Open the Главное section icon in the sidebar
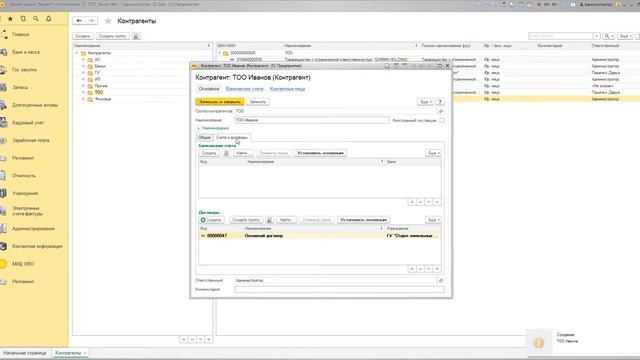 tap(4, 34)
